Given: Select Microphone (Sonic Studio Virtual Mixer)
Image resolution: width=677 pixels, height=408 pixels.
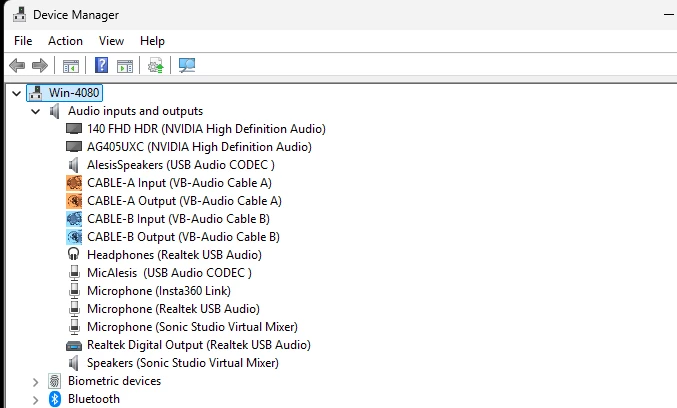Looking at the screenshot, I should pos(193,327).
